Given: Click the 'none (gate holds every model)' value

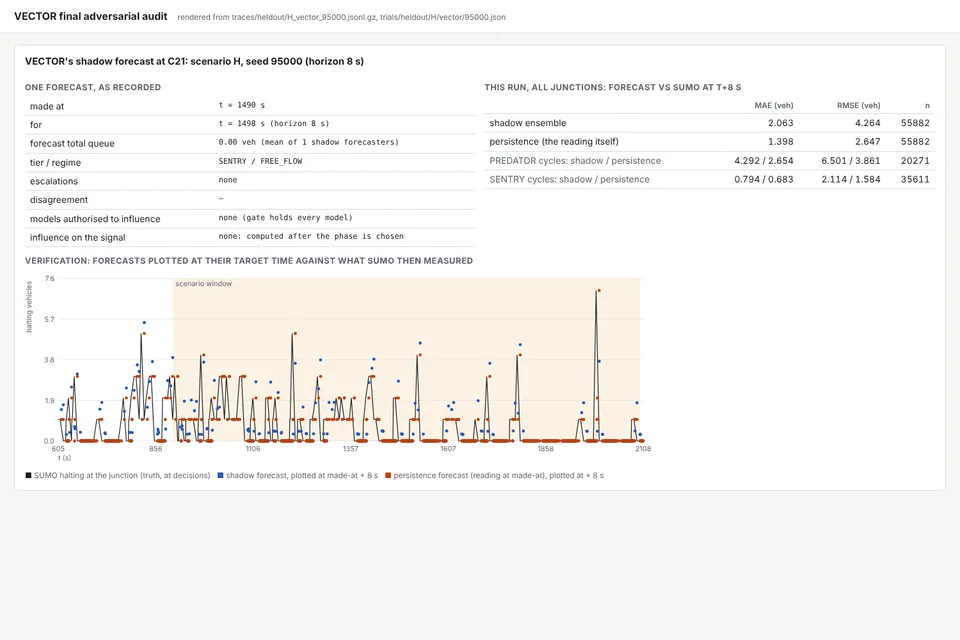Looking at the screenshot, I should 285,217.
